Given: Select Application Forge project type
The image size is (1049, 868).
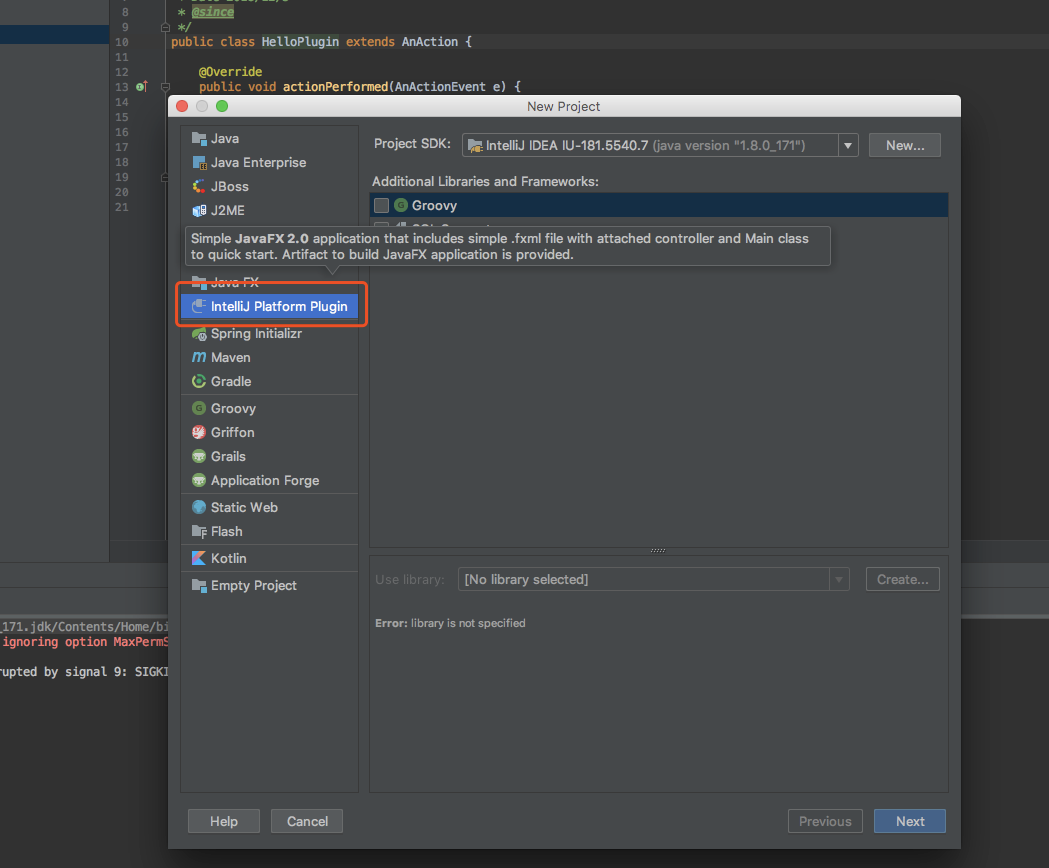Looking at the screenshot, I should point(269,481).
